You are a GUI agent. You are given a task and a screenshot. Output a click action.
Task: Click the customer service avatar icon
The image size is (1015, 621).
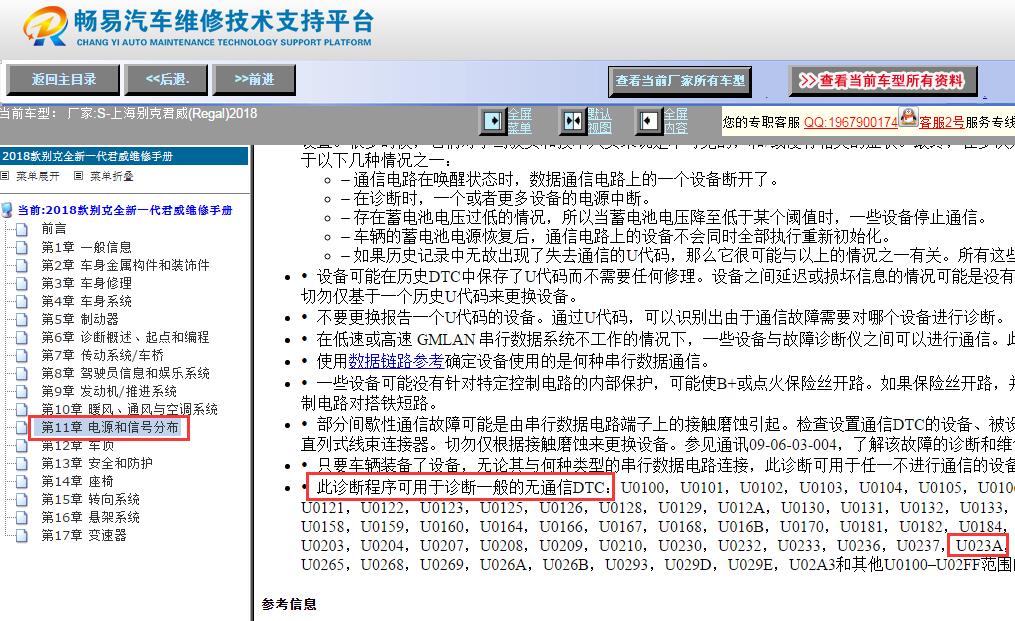pyautogui.click(x=909, y=117)
